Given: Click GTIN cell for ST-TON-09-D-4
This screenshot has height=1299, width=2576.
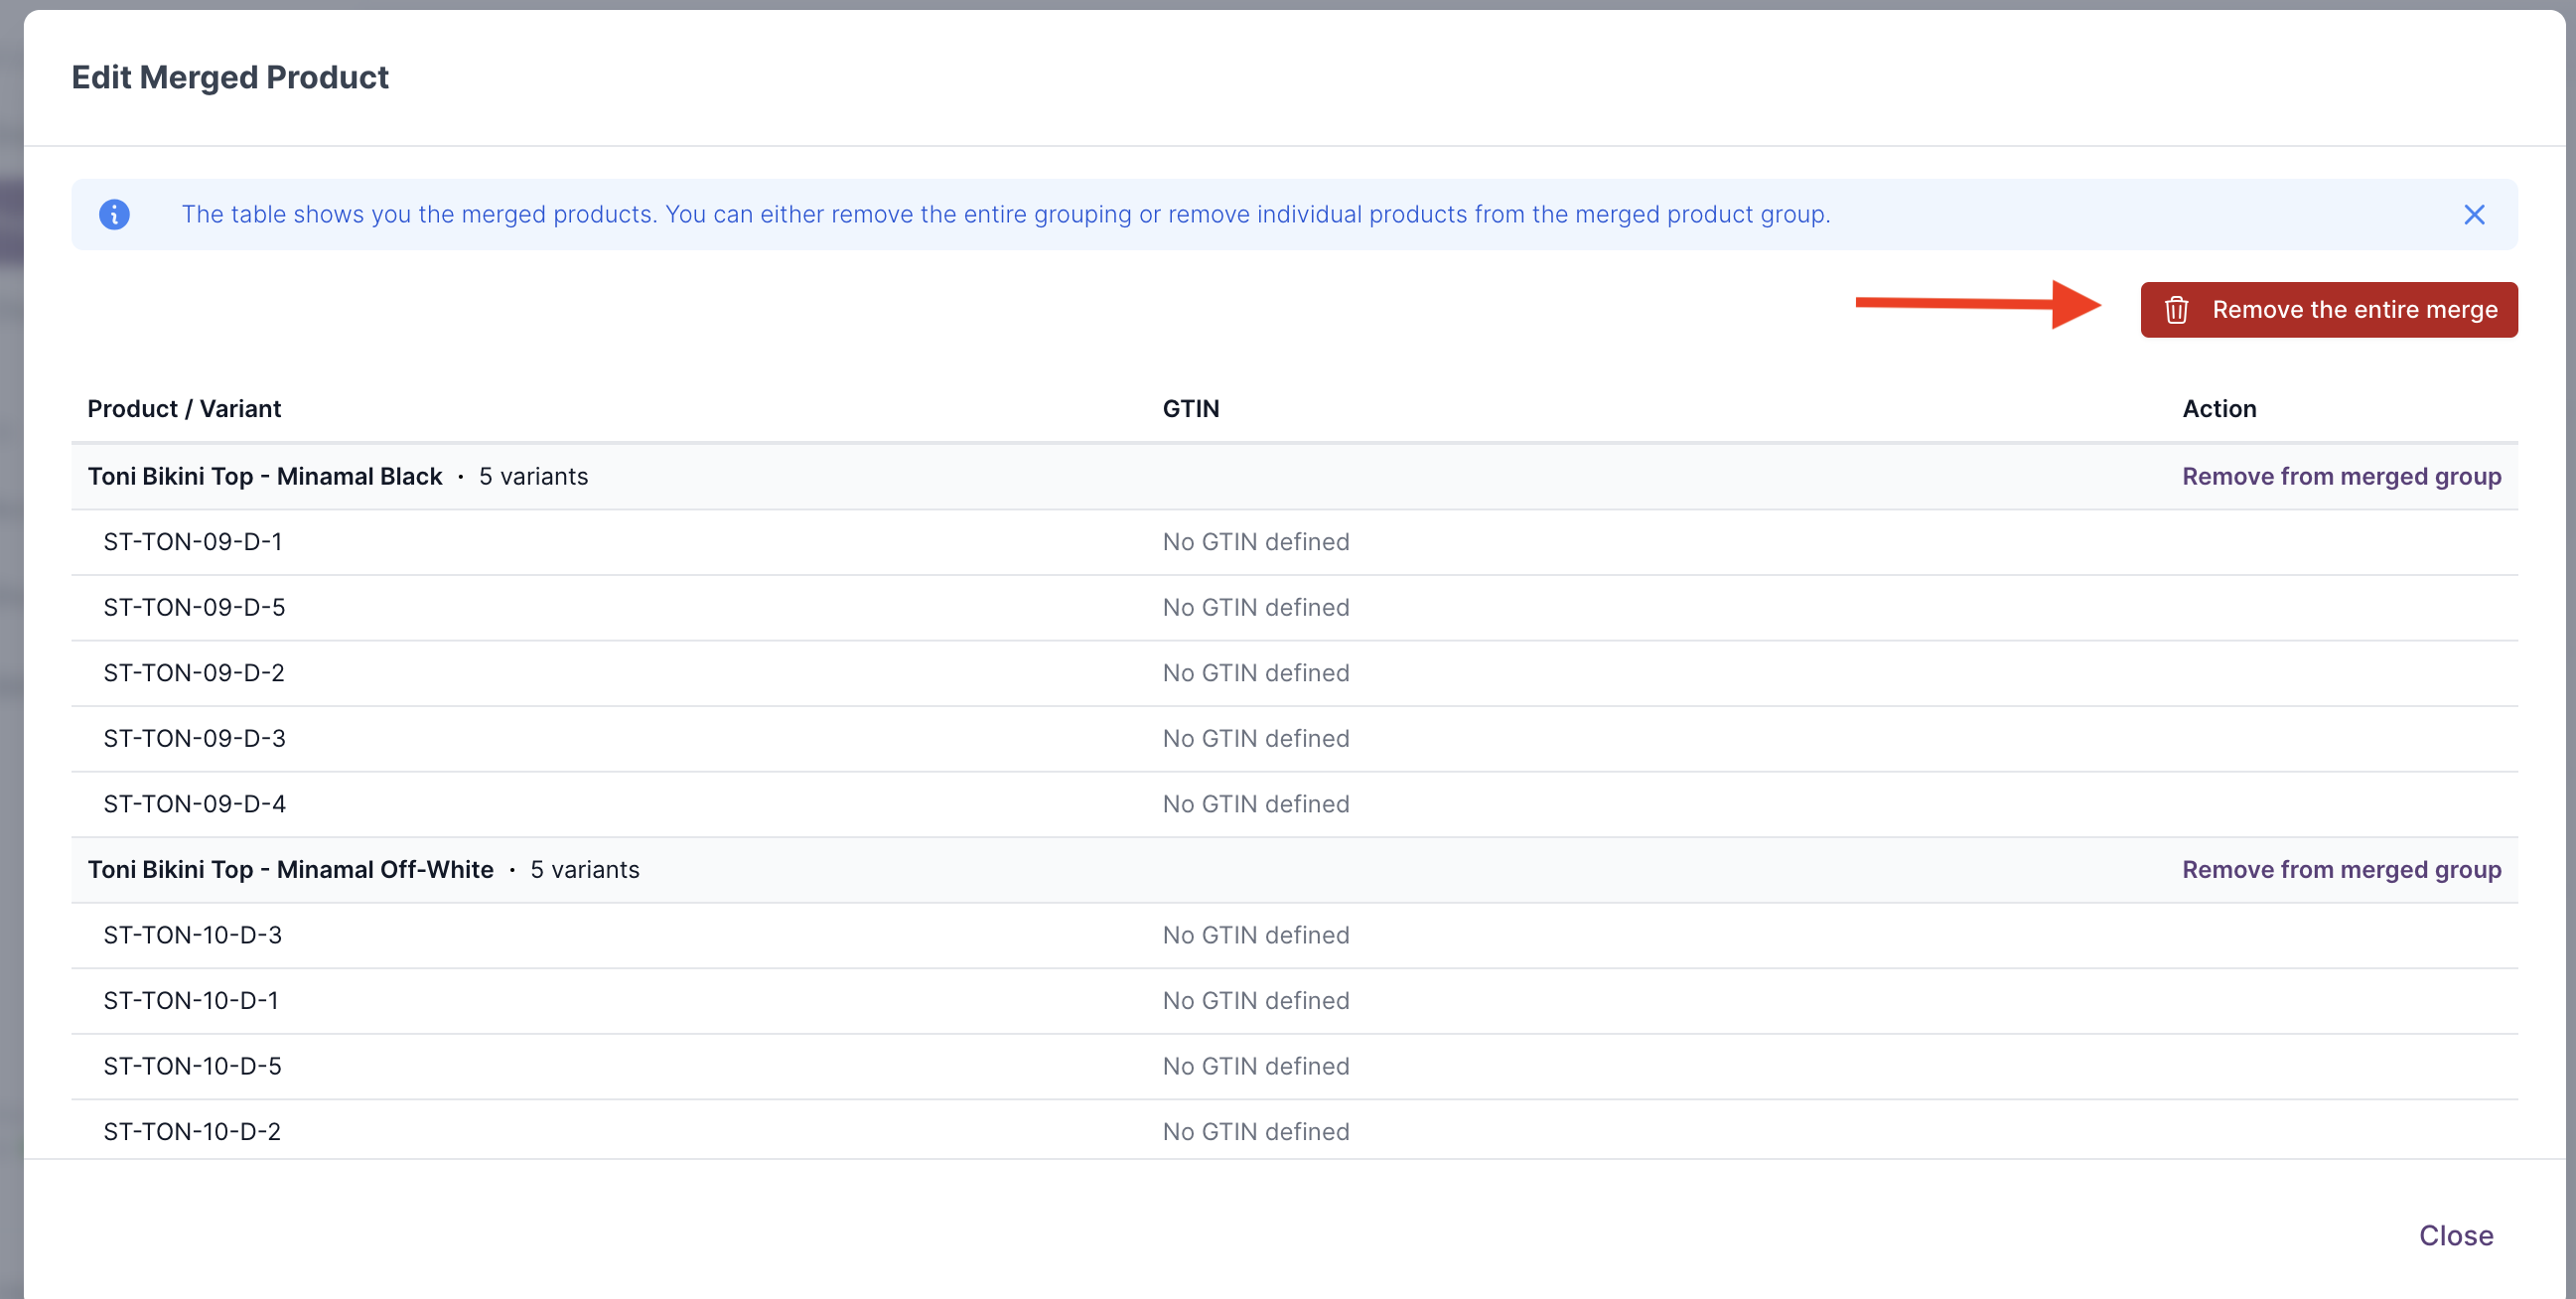Looking at the screenshot, I should point(1256,803).
